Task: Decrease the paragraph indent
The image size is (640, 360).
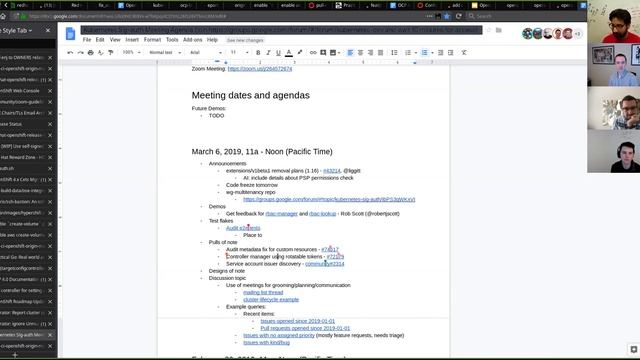Action: tap(440, 53)
